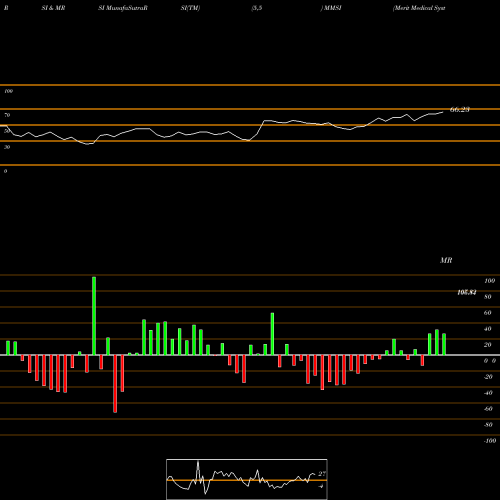Screen dimensions: 500x500
Task: Click the '-60' label on MR axis
Action: (x=488, y=409)
